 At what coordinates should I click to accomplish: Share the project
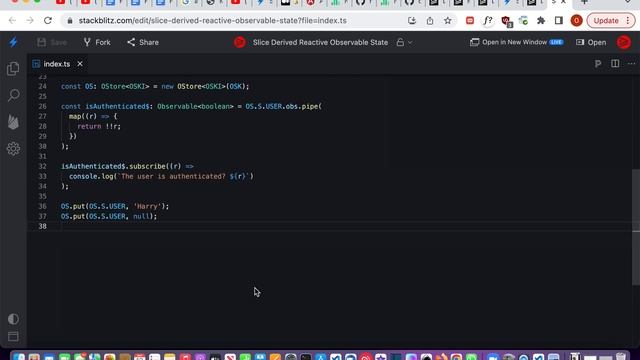143,42
